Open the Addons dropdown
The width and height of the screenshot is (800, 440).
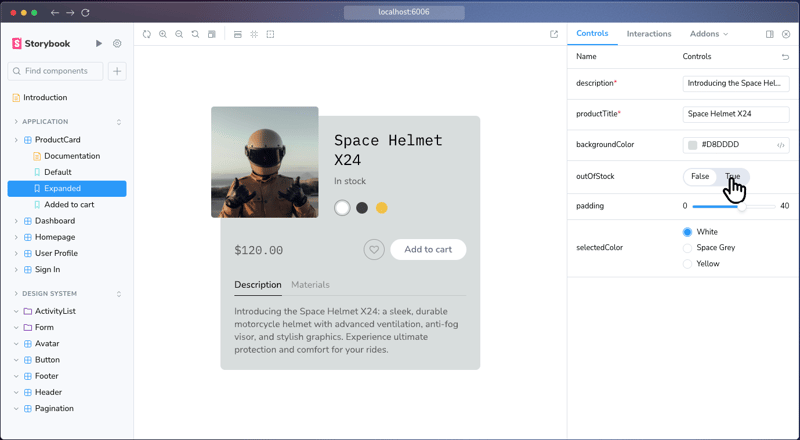[x=709, y=34]
